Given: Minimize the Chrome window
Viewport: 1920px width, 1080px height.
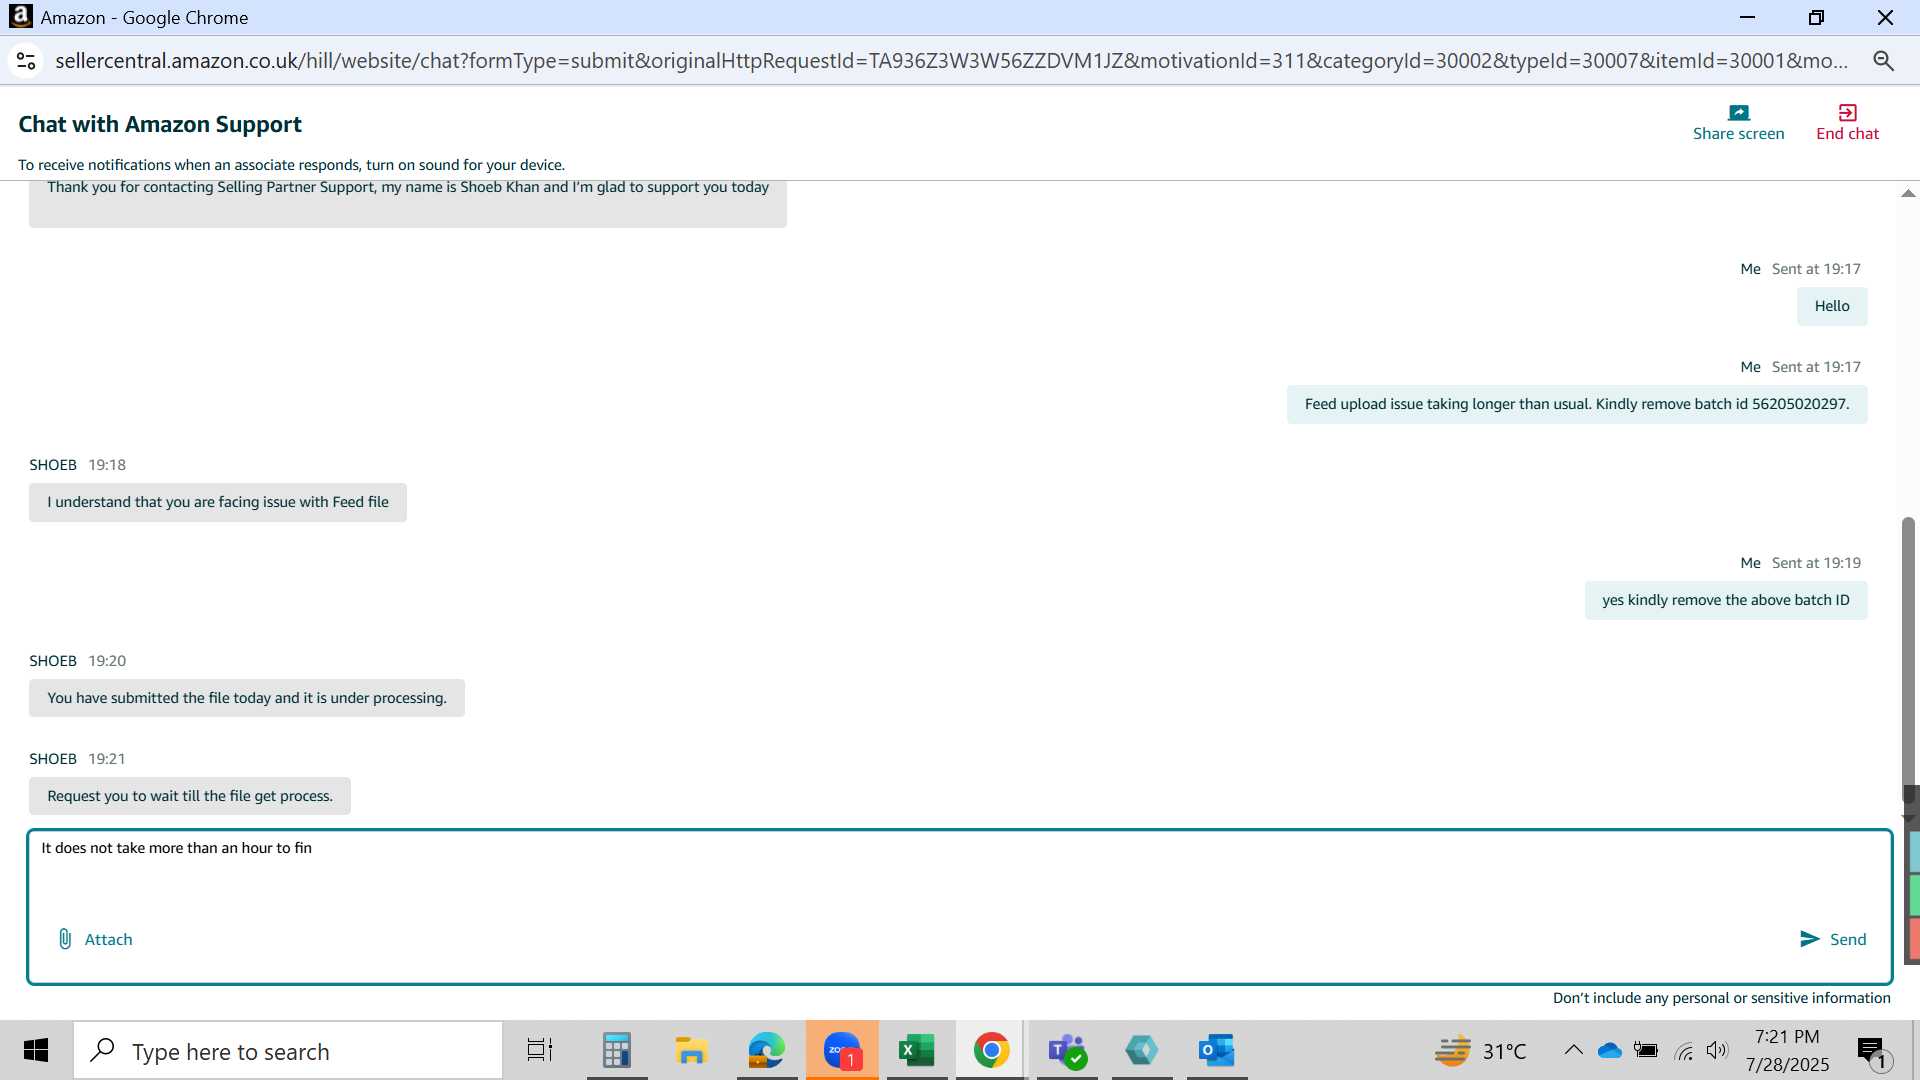Looking at the screenshot, I should coord(1747,17).
